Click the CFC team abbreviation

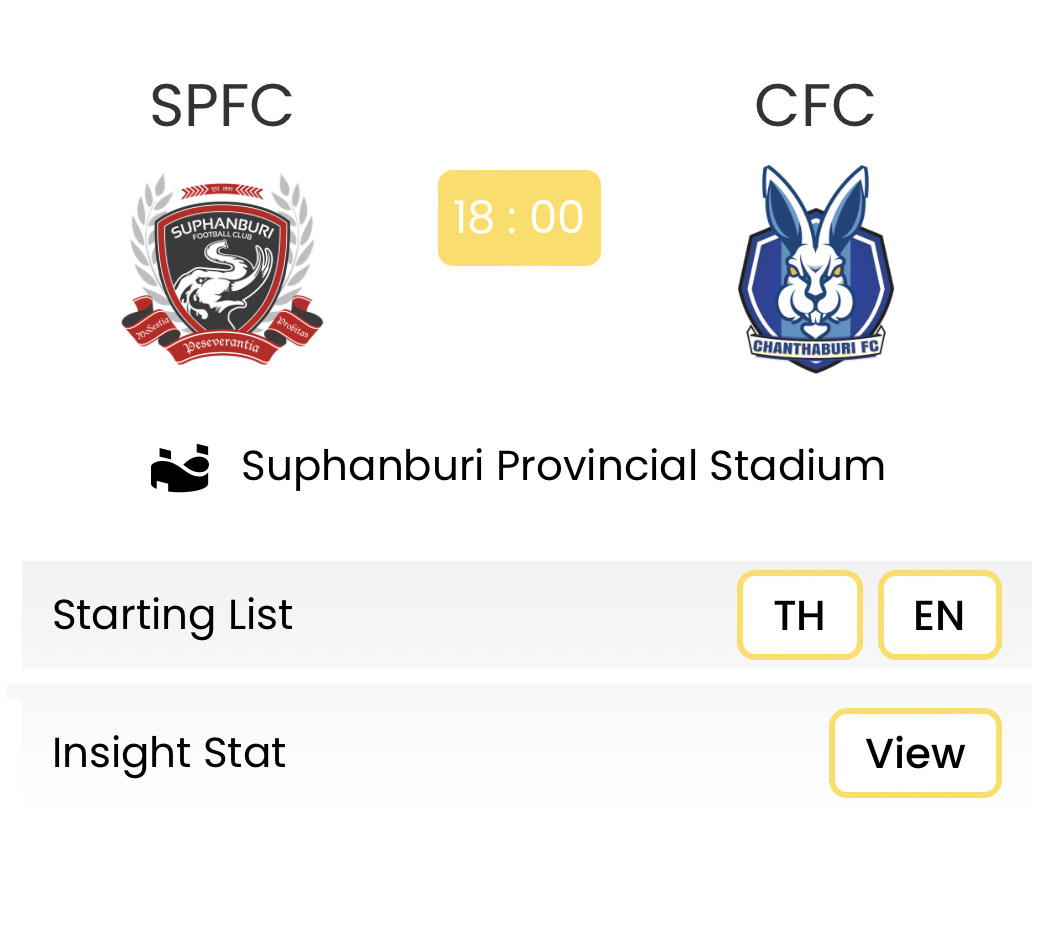[815, 105]
